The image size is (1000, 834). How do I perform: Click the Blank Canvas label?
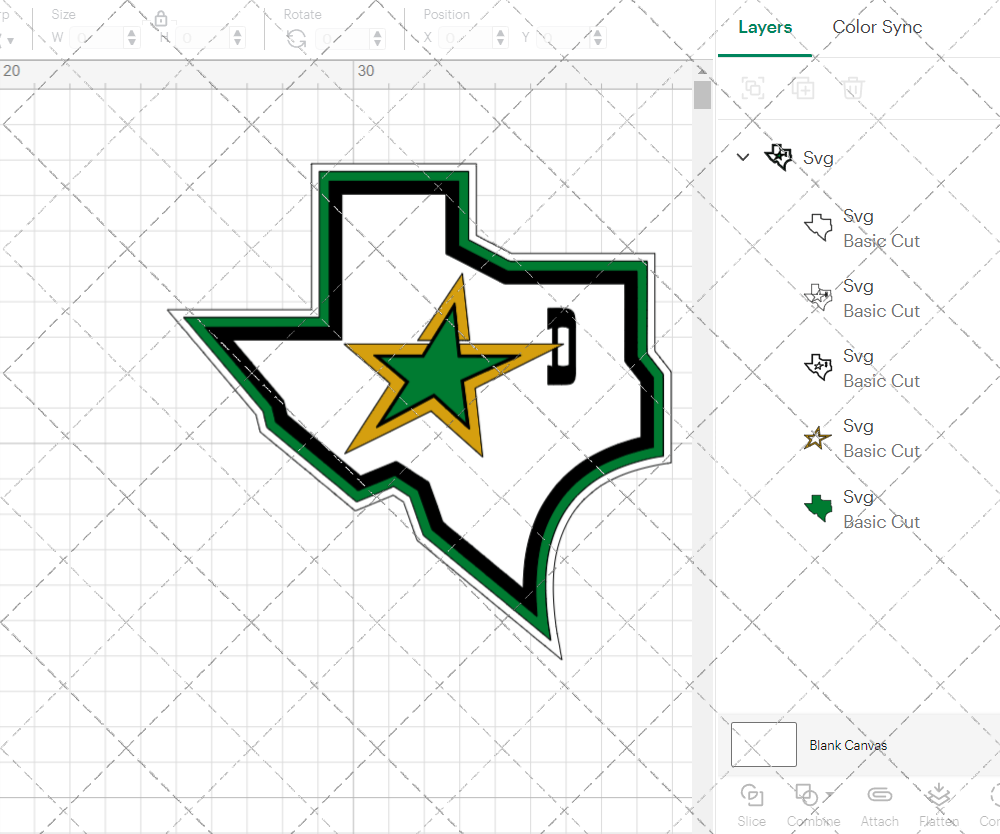click(848, 745)
